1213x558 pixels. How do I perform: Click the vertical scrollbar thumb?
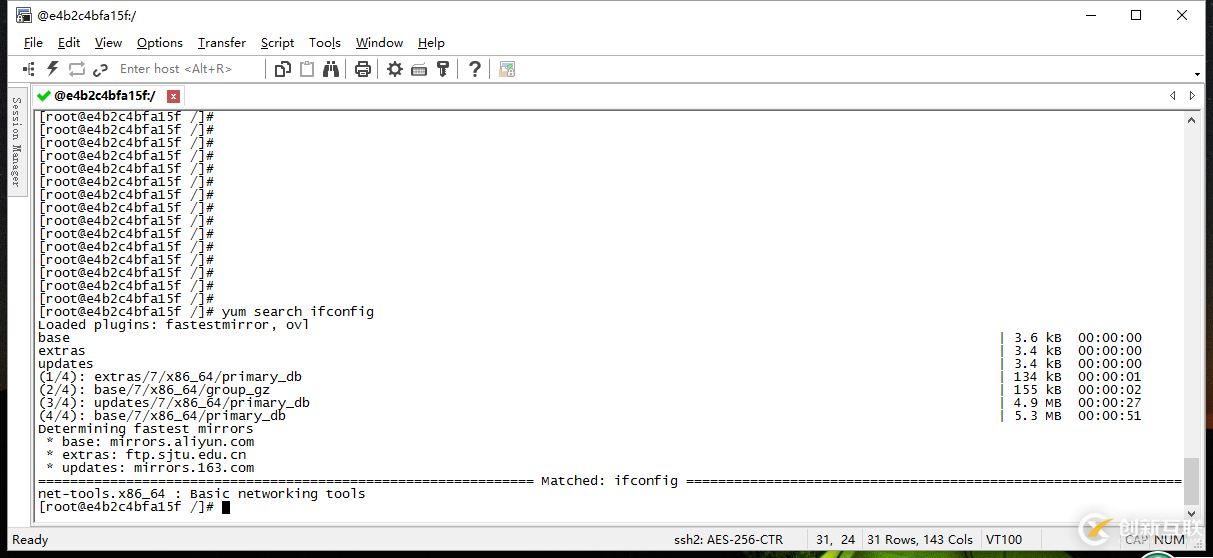pyautogui.click(x=1190, y=482)
